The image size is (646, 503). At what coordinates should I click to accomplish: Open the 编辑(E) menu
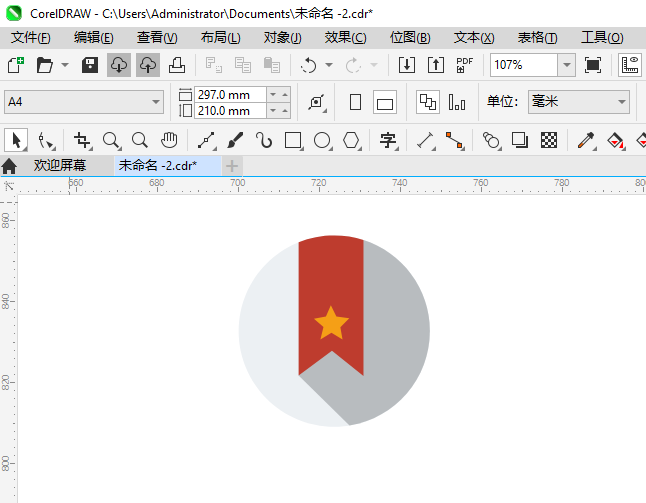tap(94, 38)
